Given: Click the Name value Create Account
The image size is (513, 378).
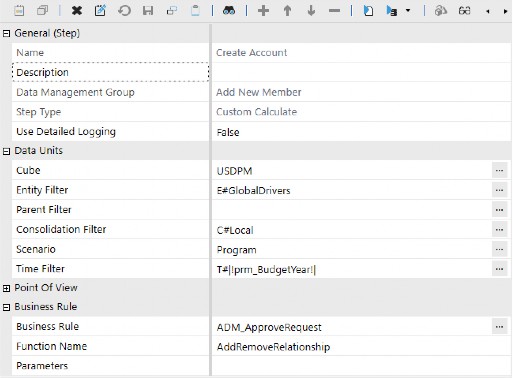Looking at the screenshot, I should coord(251,53).
